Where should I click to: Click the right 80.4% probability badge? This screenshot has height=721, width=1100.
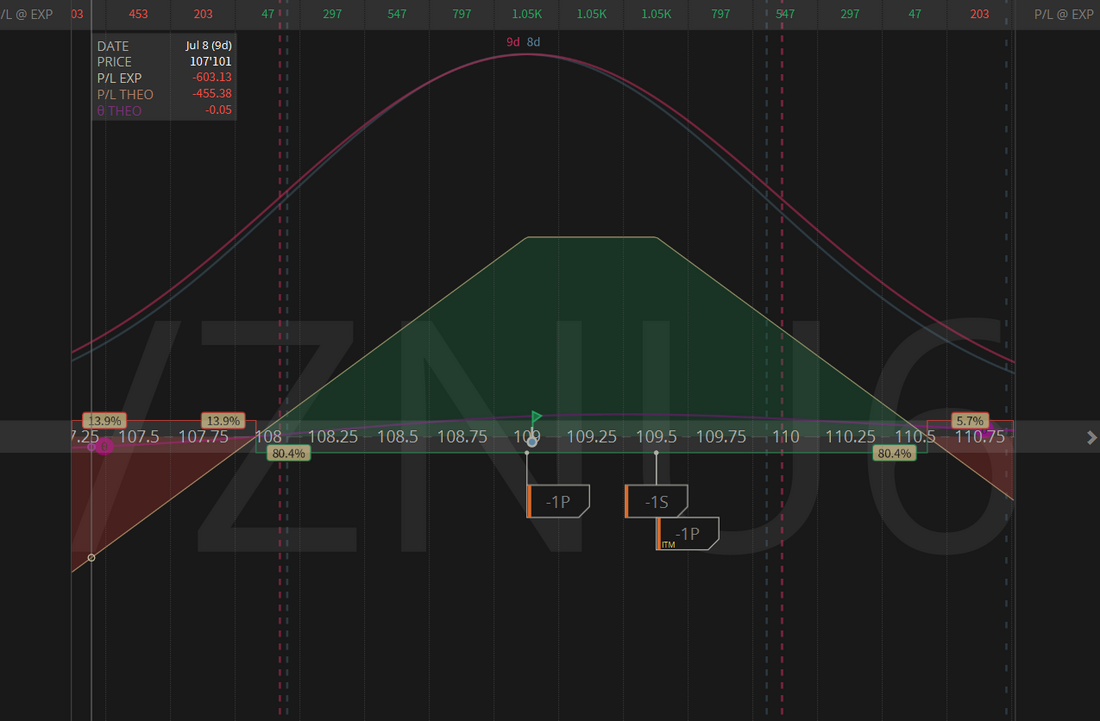894,454
